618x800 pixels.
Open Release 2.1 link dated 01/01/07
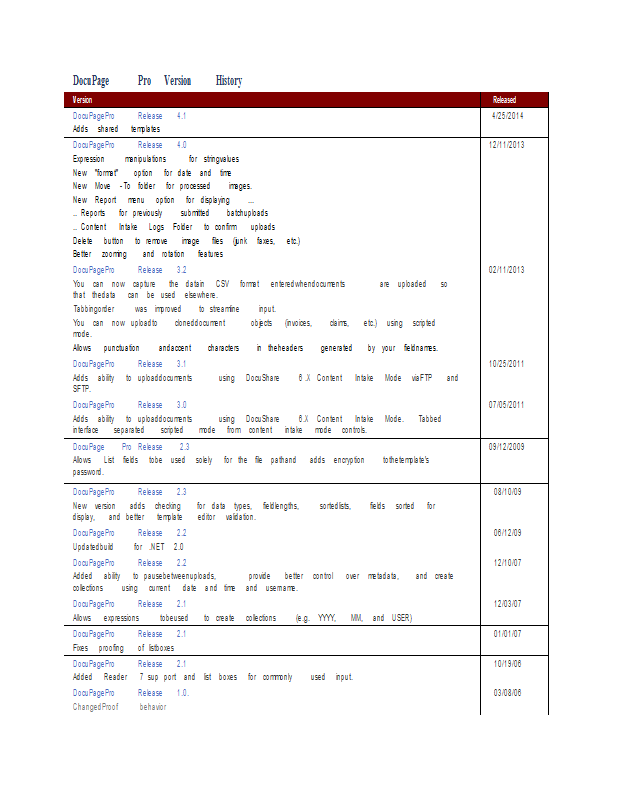tap(129, 634)
